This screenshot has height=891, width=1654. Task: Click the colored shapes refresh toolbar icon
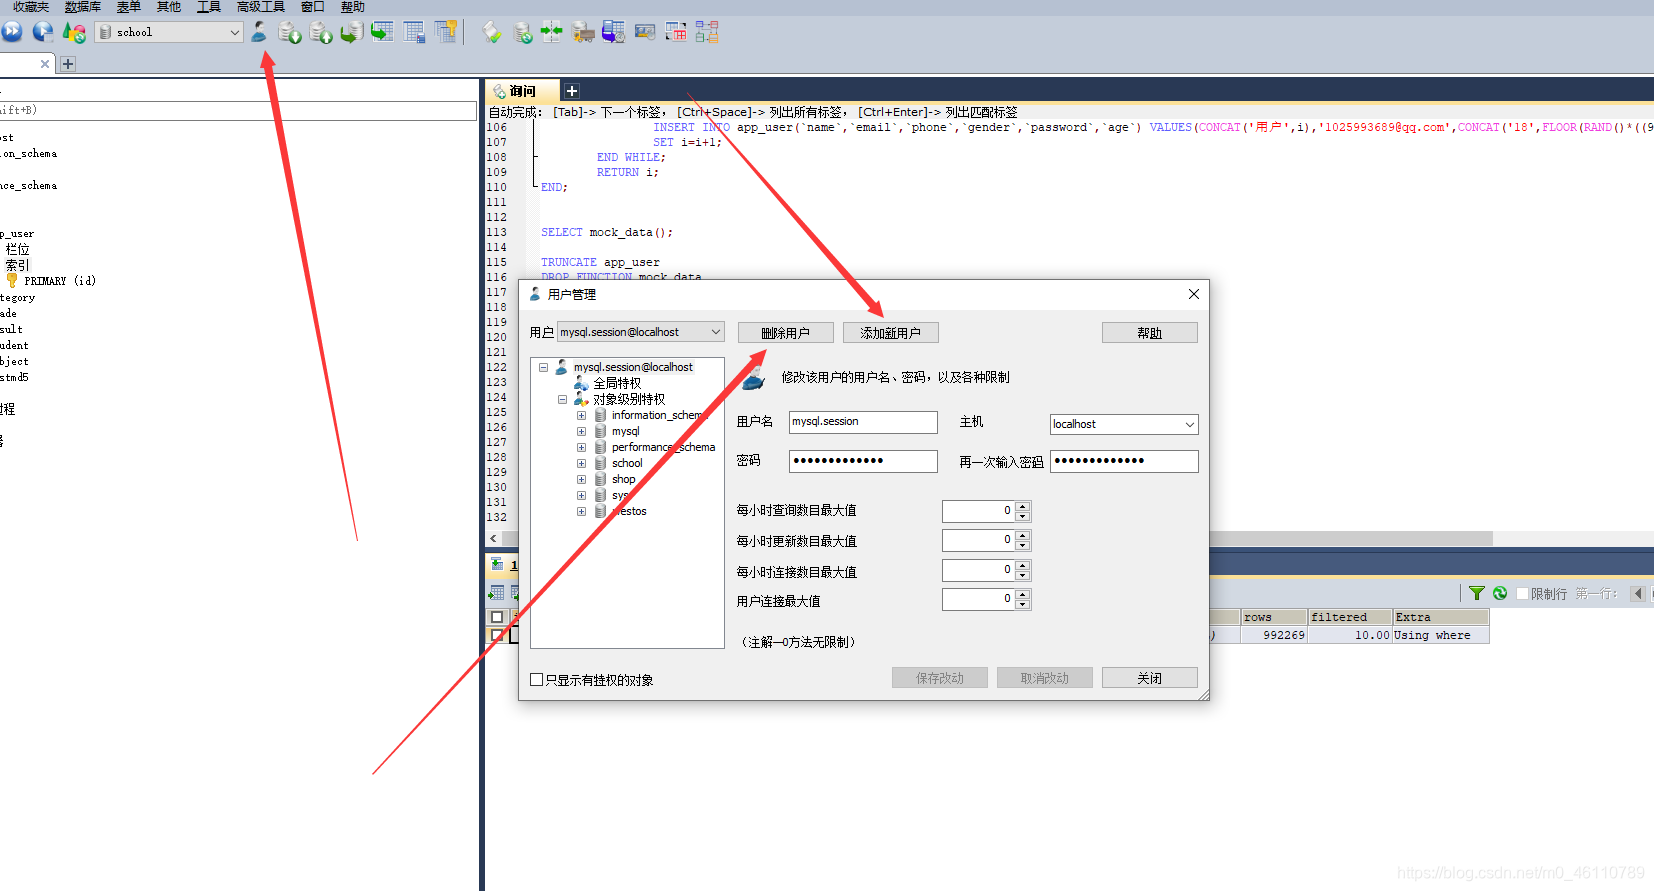point(74,32)
